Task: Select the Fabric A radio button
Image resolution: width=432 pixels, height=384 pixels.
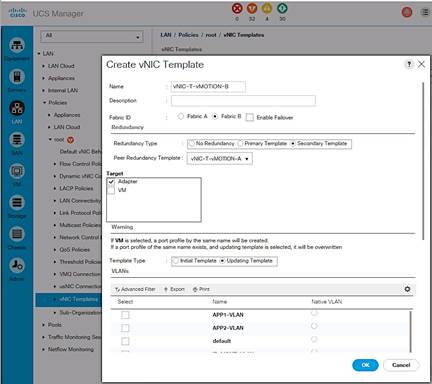Action: [181, 116]
